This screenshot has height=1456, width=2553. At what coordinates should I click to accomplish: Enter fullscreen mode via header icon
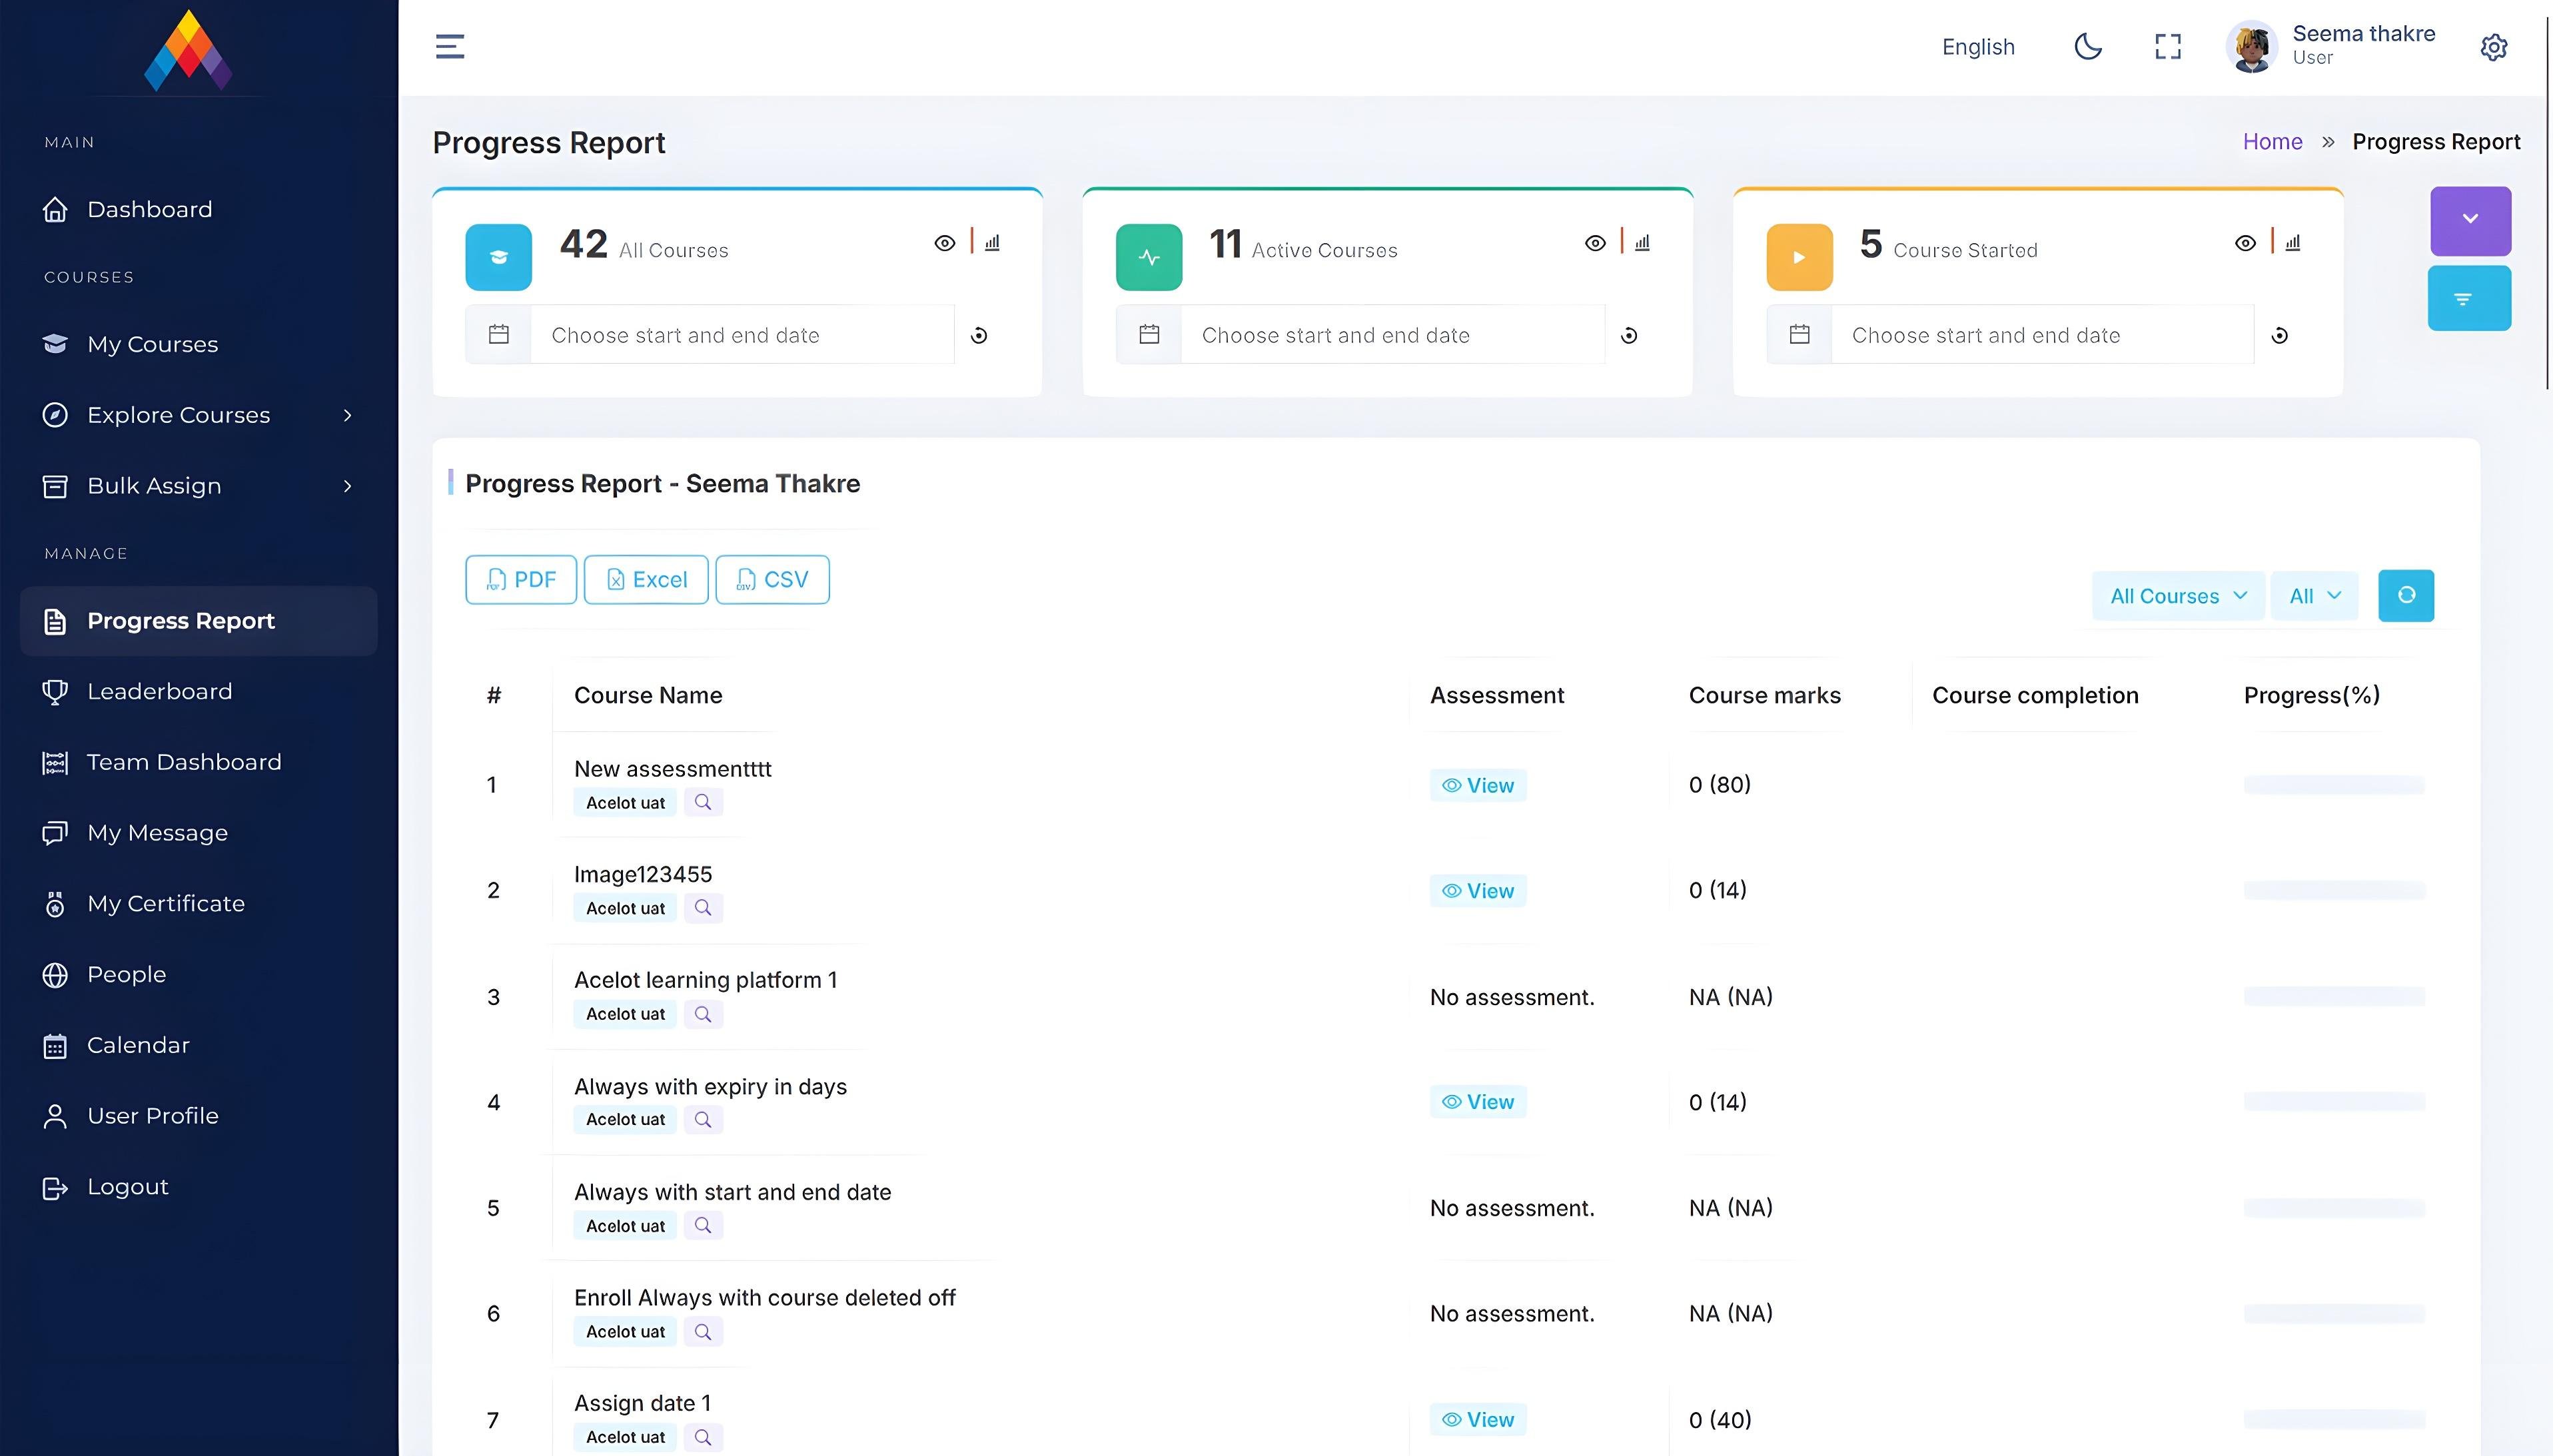[x=2167, y=47]
